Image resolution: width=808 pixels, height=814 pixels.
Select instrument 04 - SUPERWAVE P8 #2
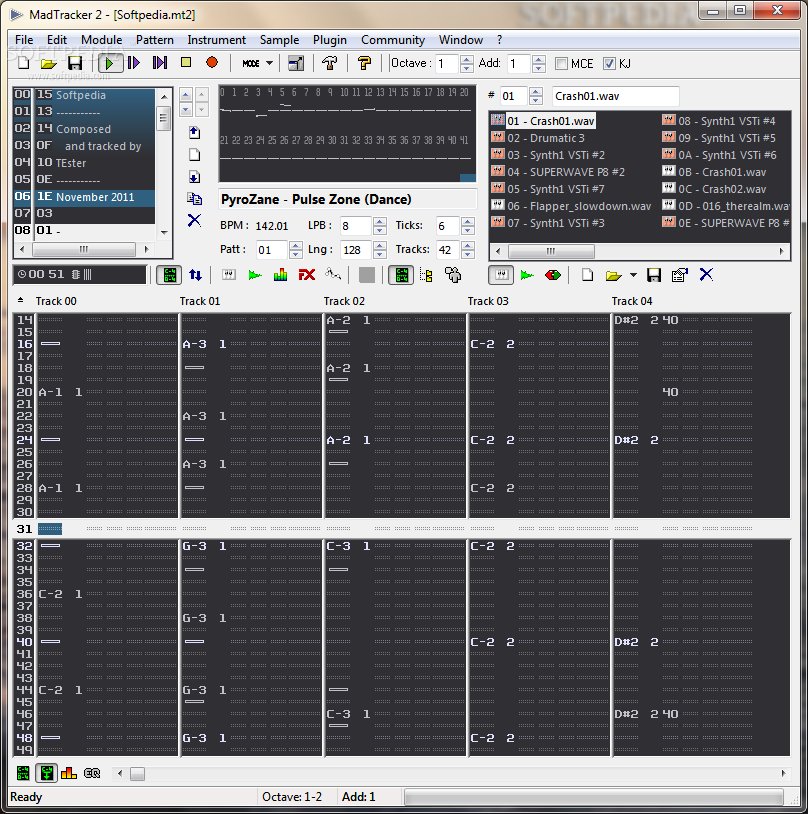pos(558,172)
